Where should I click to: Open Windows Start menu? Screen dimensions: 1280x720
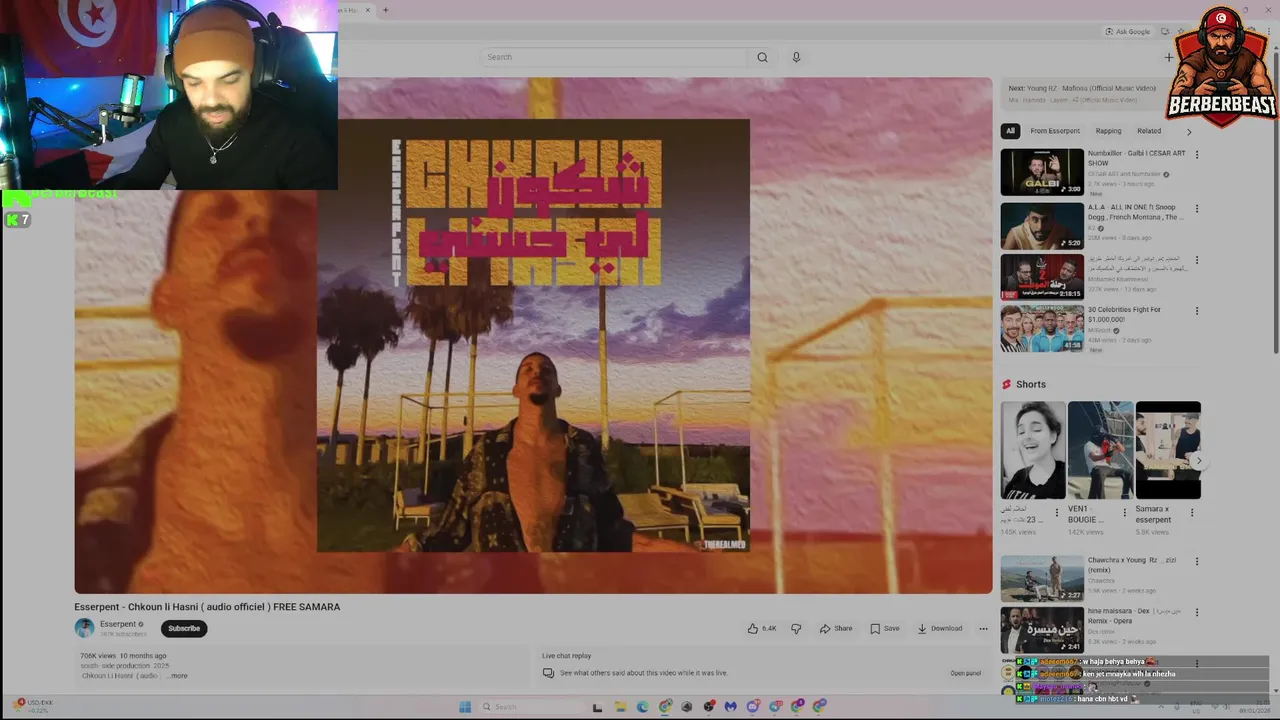[x=465, y=706]
